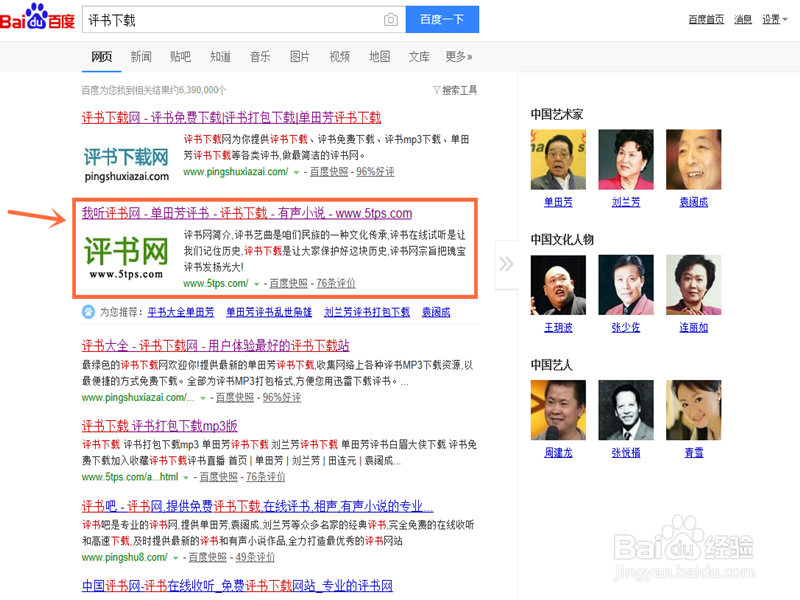Open 百度快照 after www.5tps.com/a...html
Viewport: 800px width, 600px height.
tap(218, 477)
